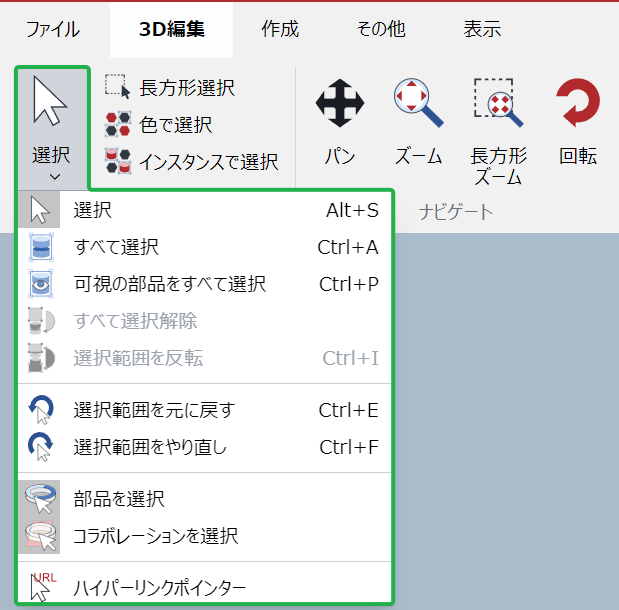Click the 選択範囲を元に戻す undo icon
The width and height of the screenshot is (619, 610).
[41, 410]
